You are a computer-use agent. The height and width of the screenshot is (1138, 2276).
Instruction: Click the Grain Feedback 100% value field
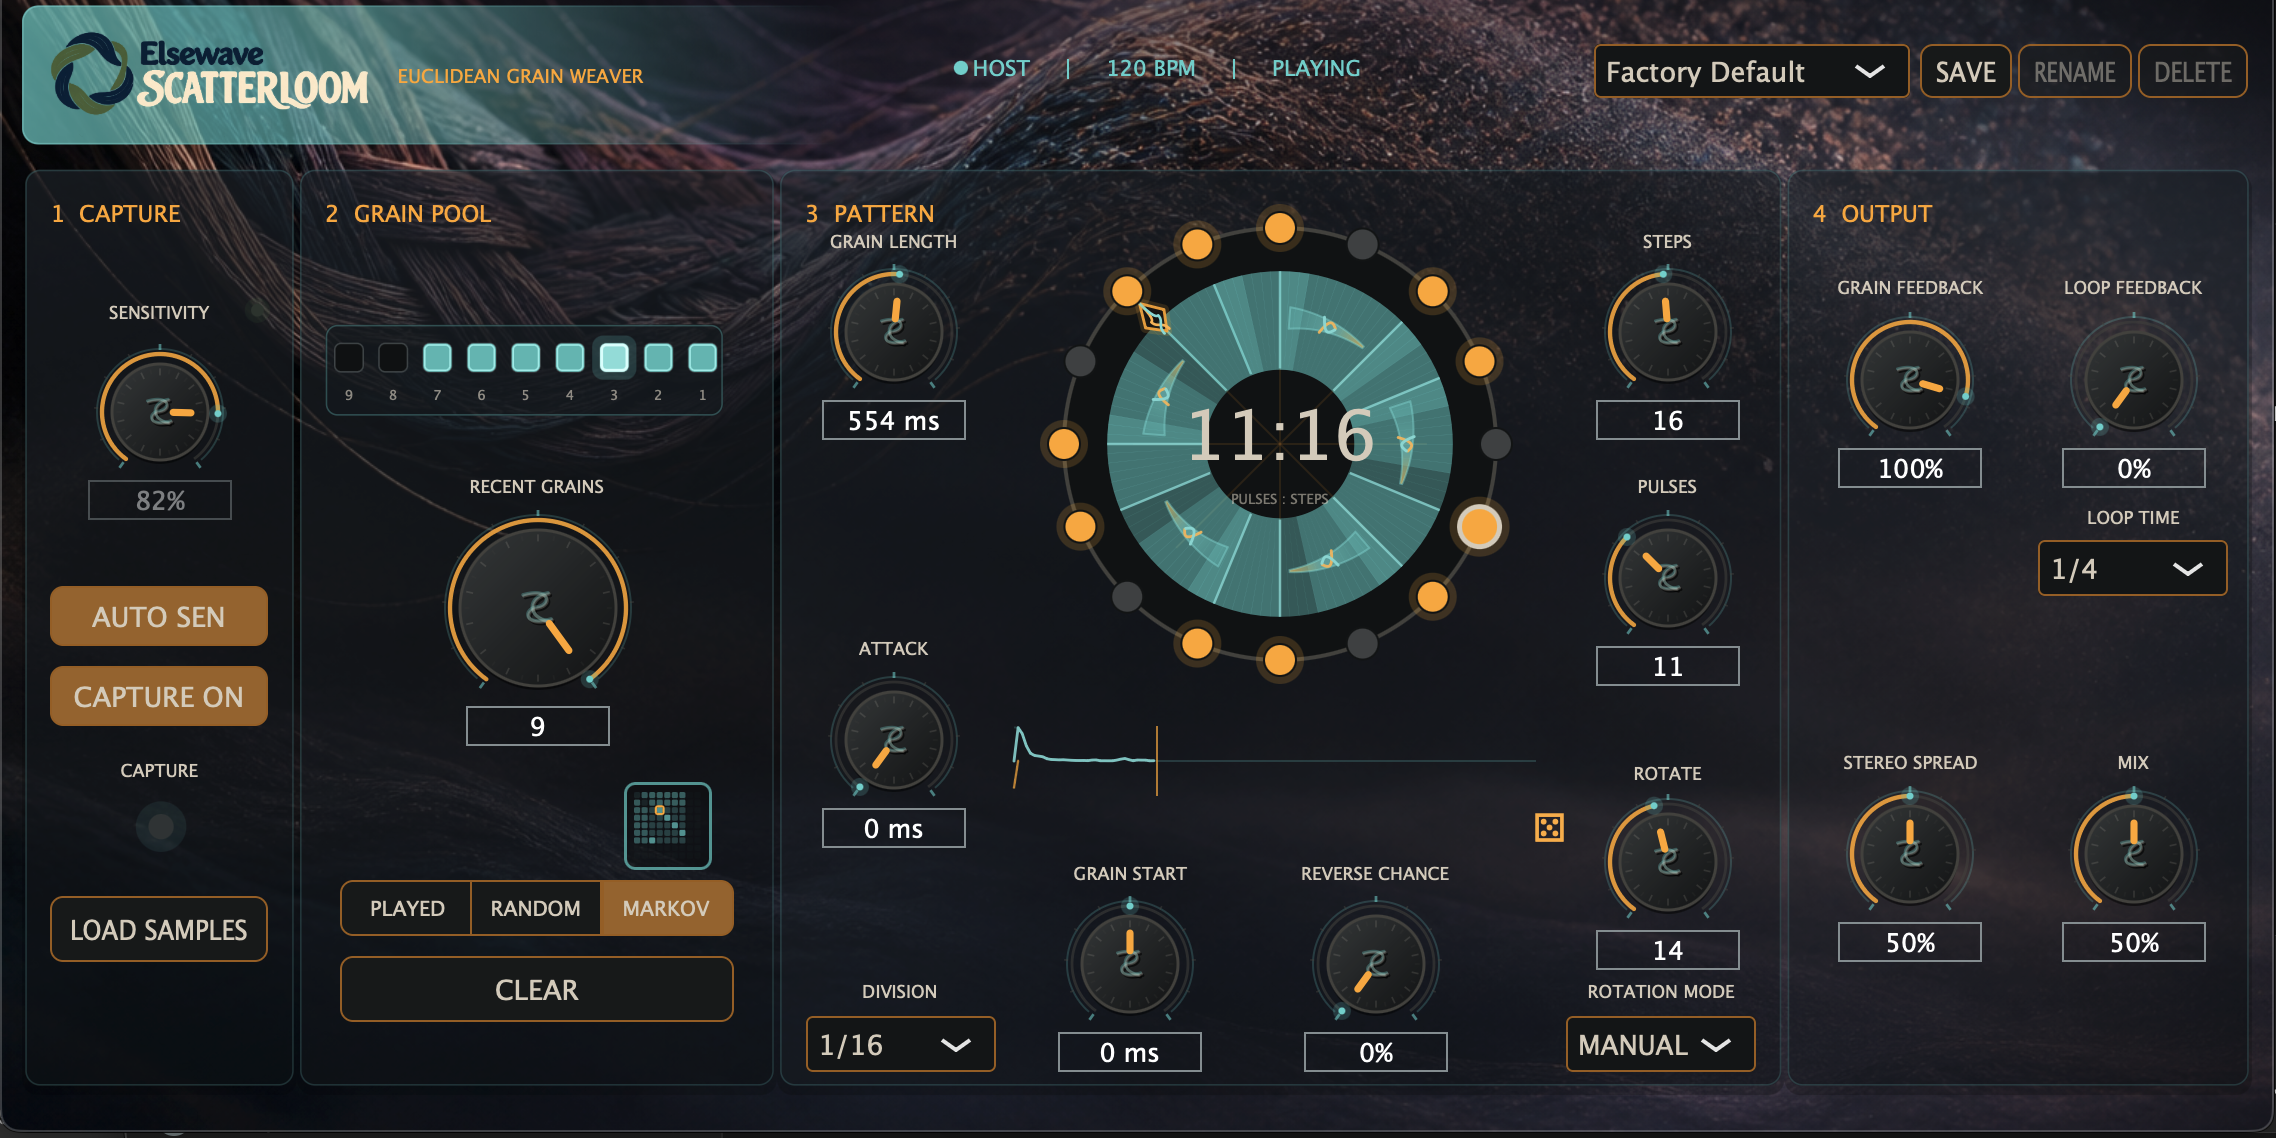click(1910, 468)
